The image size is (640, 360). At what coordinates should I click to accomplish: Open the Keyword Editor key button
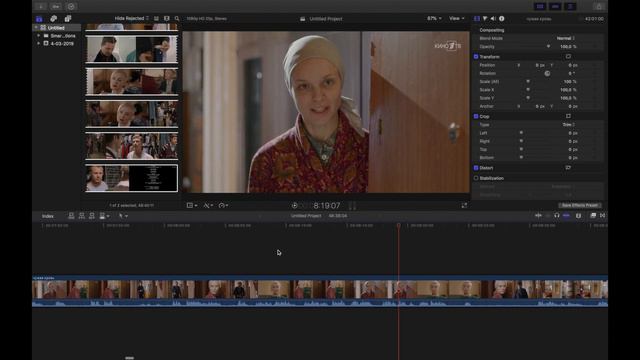point(56,7)
